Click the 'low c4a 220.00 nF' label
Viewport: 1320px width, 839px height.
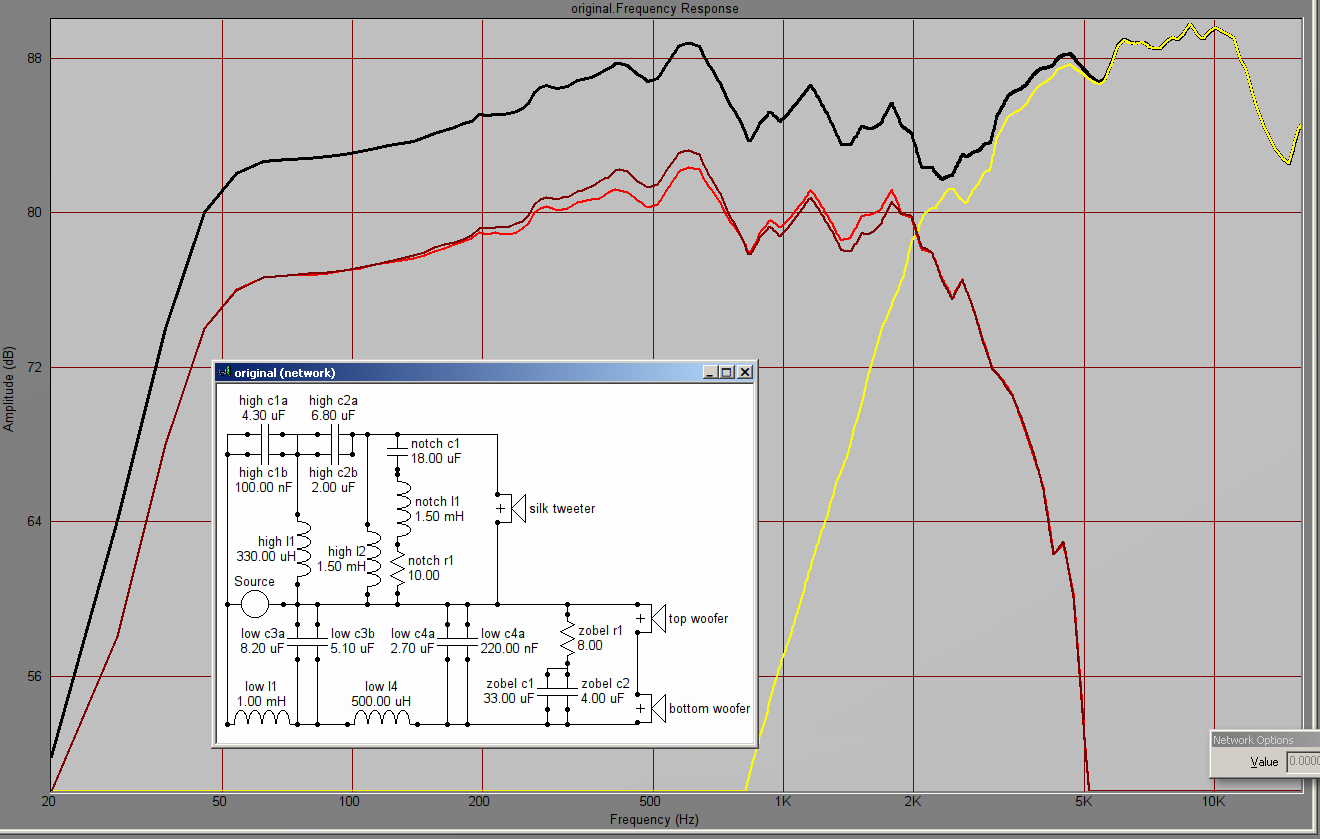[x=510, y=641]
